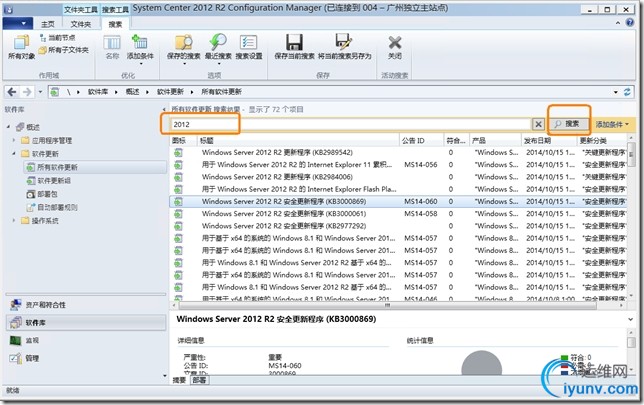Open the Software Library (软件库) workspace
This screenshot has height=405, width=644.
click(86, 323)
